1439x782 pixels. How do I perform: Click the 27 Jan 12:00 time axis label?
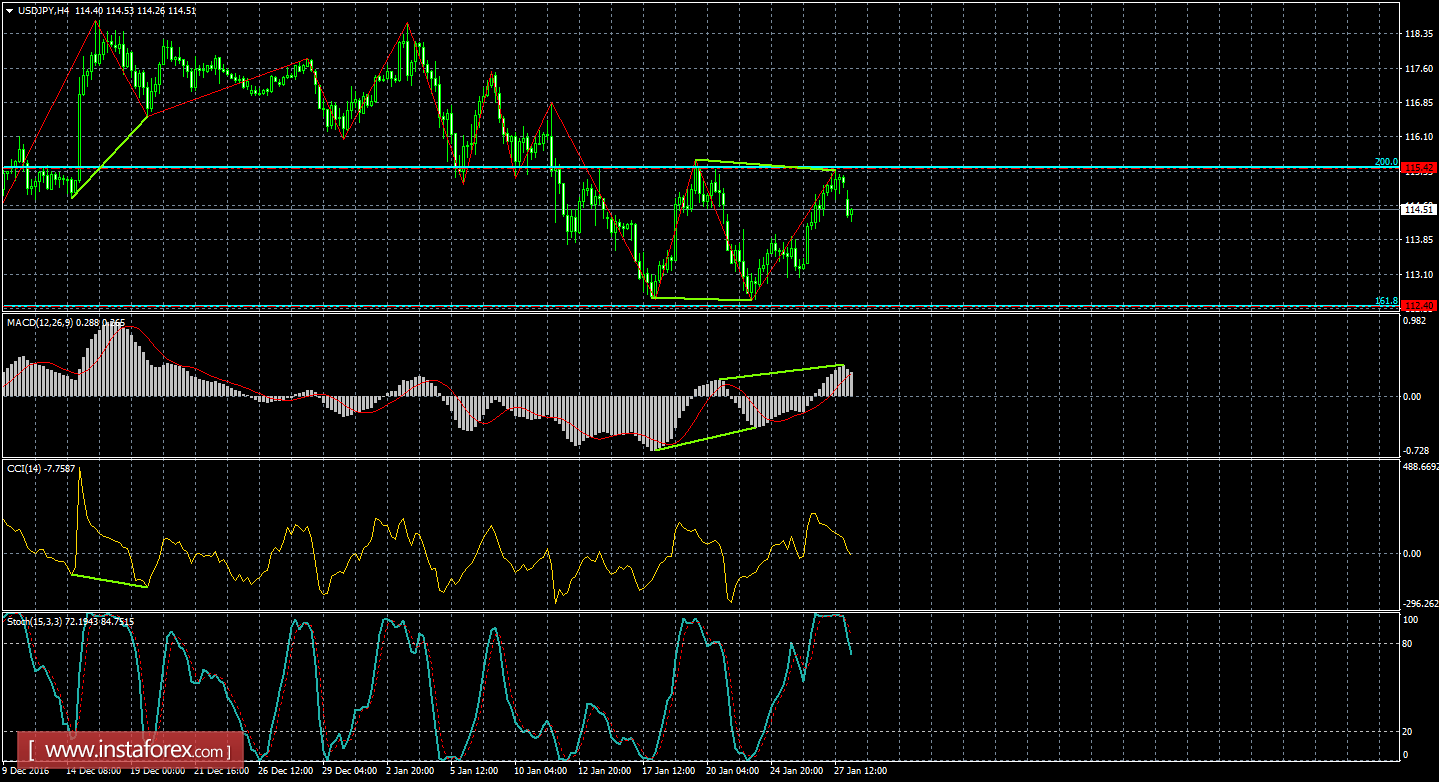pyautogui.click(x=847, y=771)
